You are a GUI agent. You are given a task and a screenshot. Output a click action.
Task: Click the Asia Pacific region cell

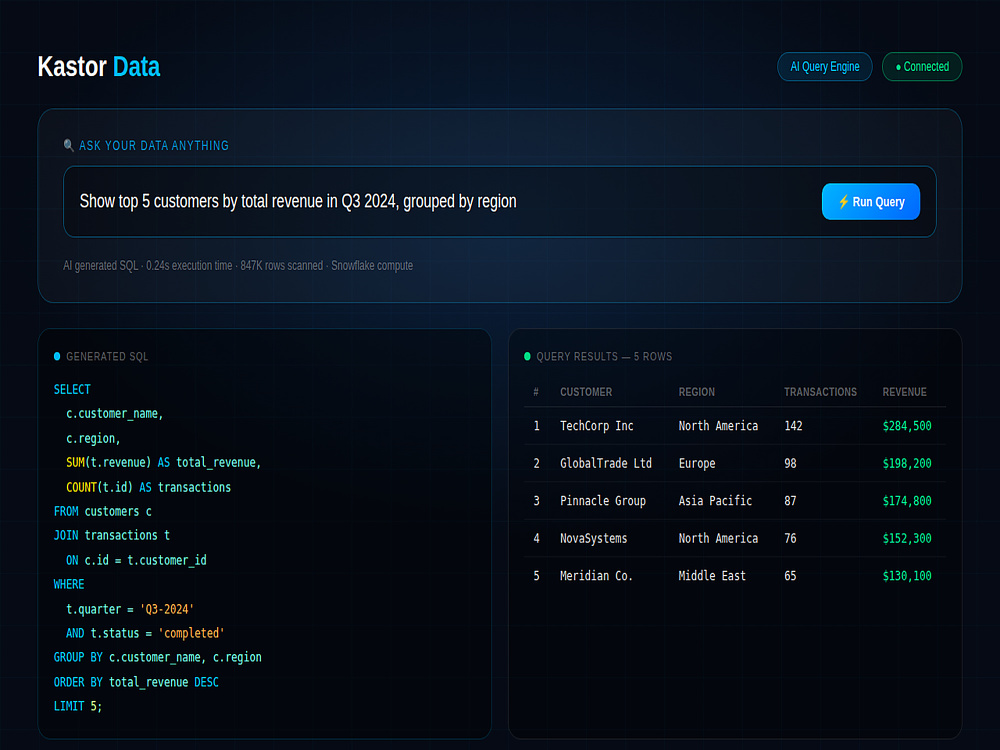tap(715, 501)
